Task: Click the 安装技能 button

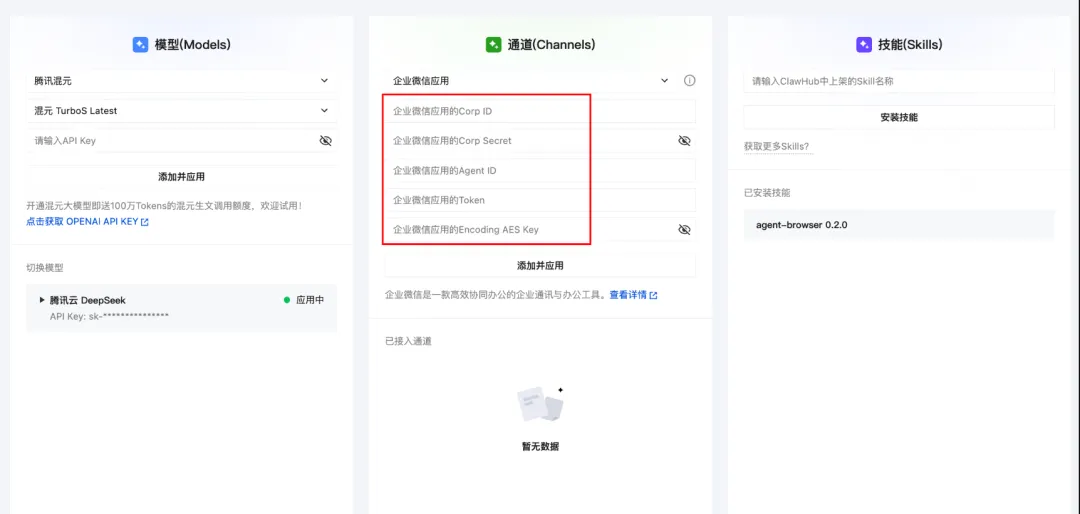Action: pos(899,117)
